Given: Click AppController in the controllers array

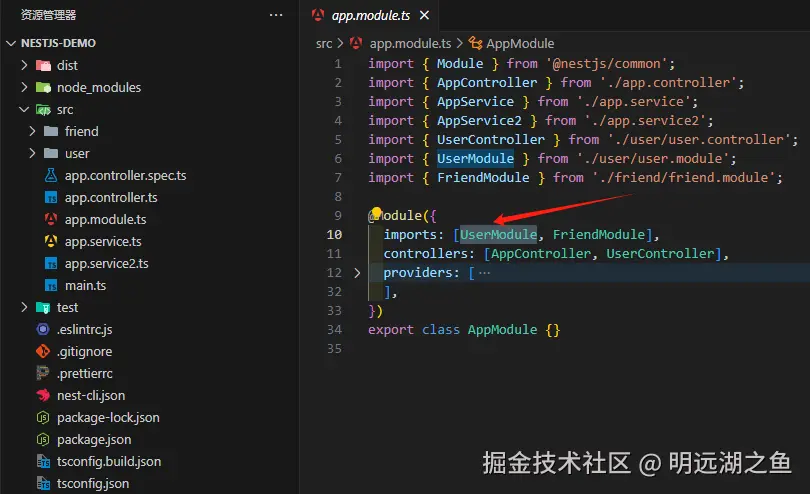Looking at the screenshot, I should click(x=541, y=254).
